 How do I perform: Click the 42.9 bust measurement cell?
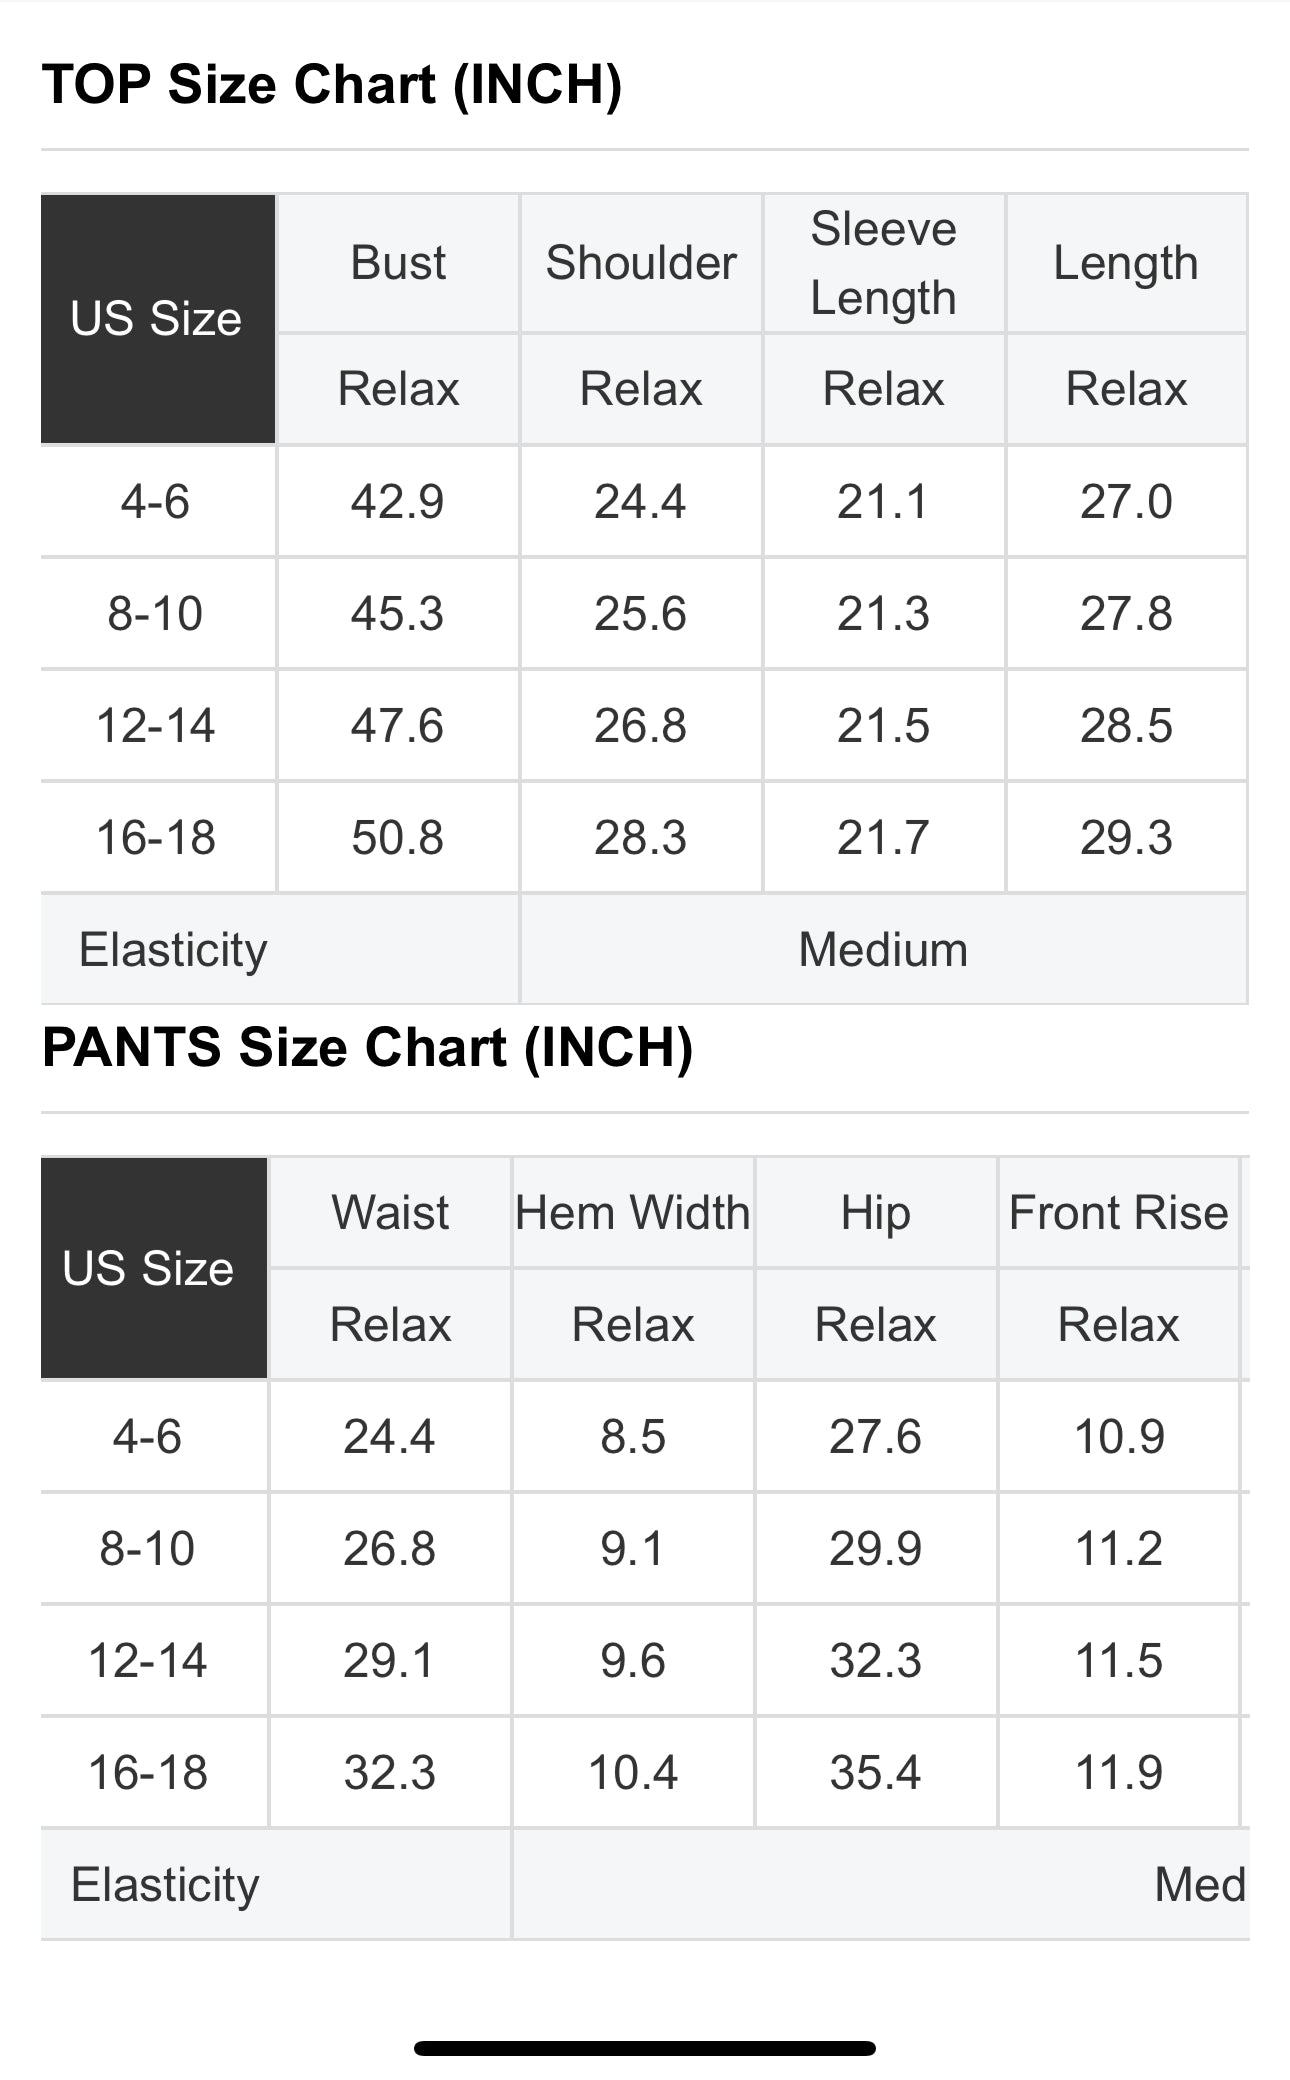pyautogui.click(x=397, y=501)
